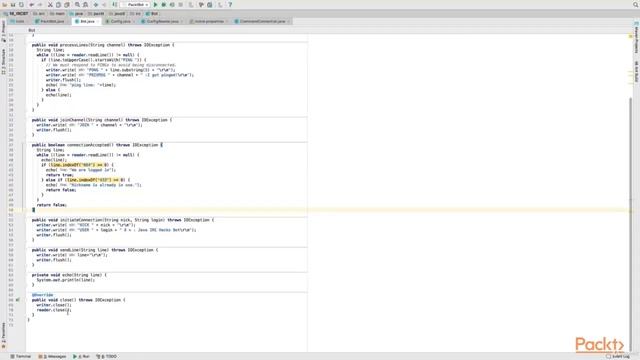Undo the last edit via toolbar arrow

pyautogui.click(x=31, y=4)
